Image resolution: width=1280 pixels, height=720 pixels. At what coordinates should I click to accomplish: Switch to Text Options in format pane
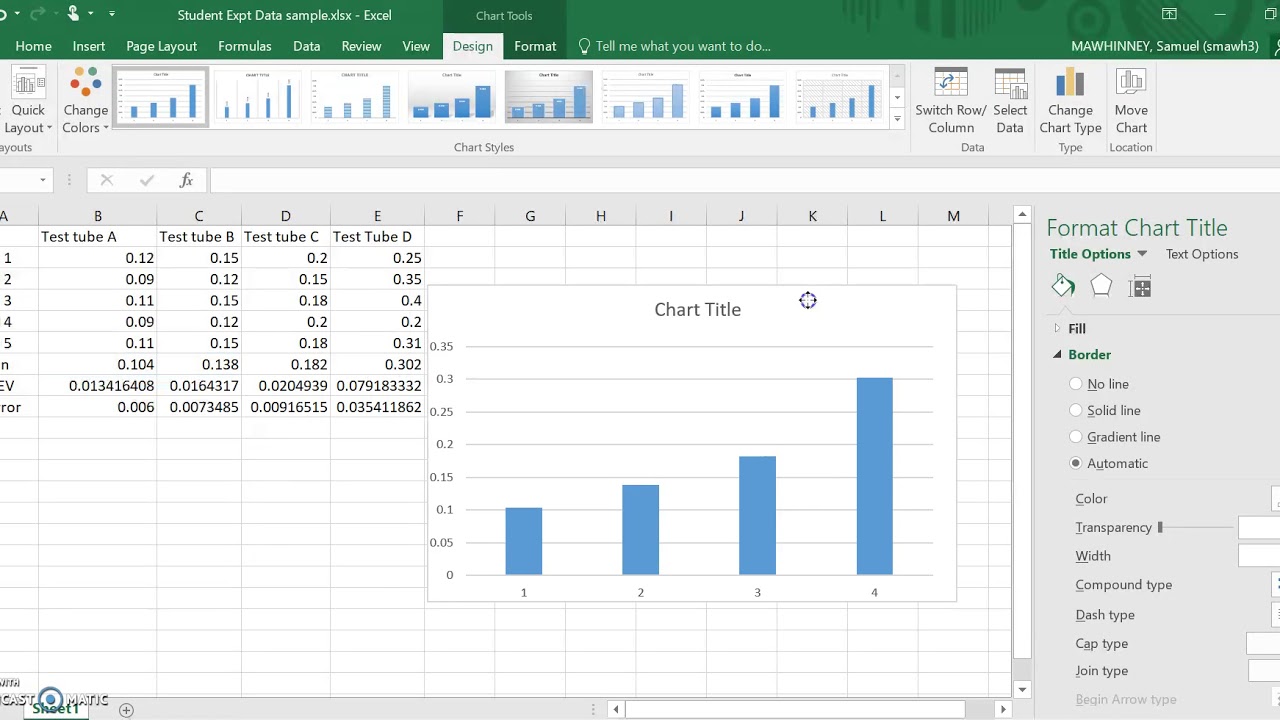1202,254
